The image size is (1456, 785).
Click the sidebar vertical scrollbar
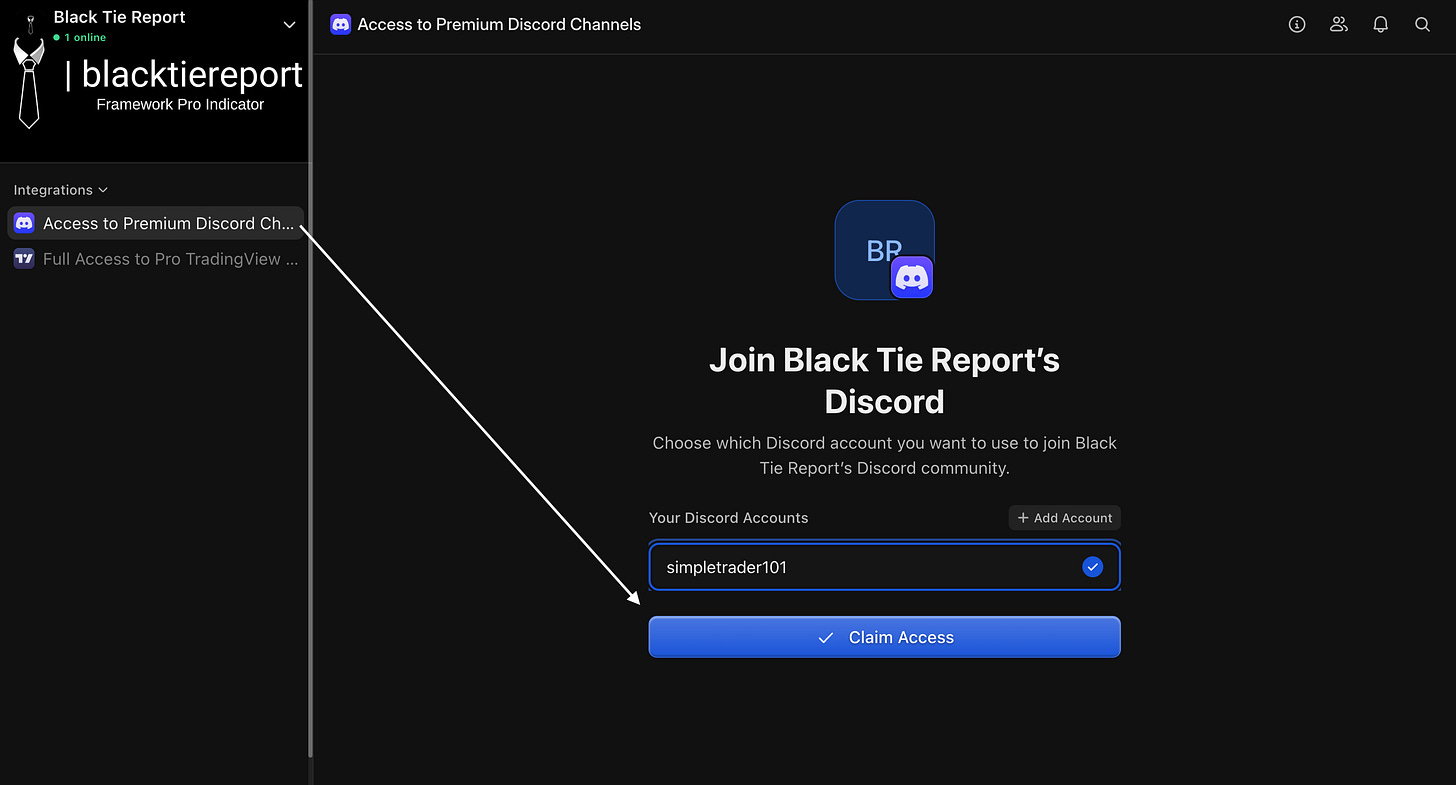(x=310, y=380)
